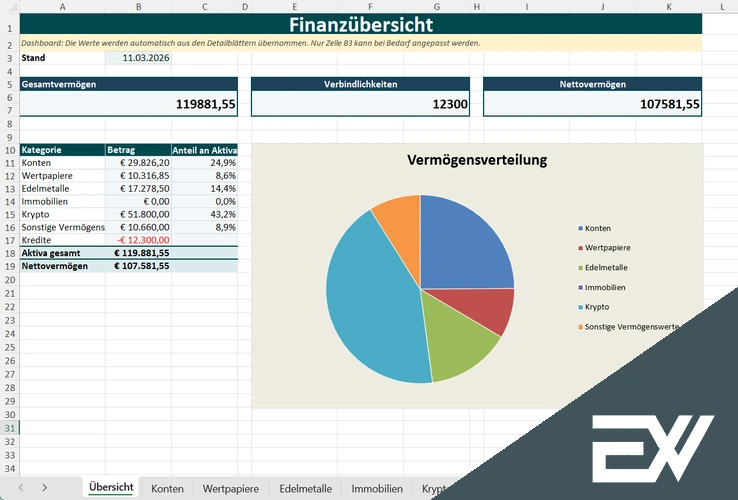Open the Konten sheet tab
This screenshot has height=500, width=738.
tap(167, 488)
